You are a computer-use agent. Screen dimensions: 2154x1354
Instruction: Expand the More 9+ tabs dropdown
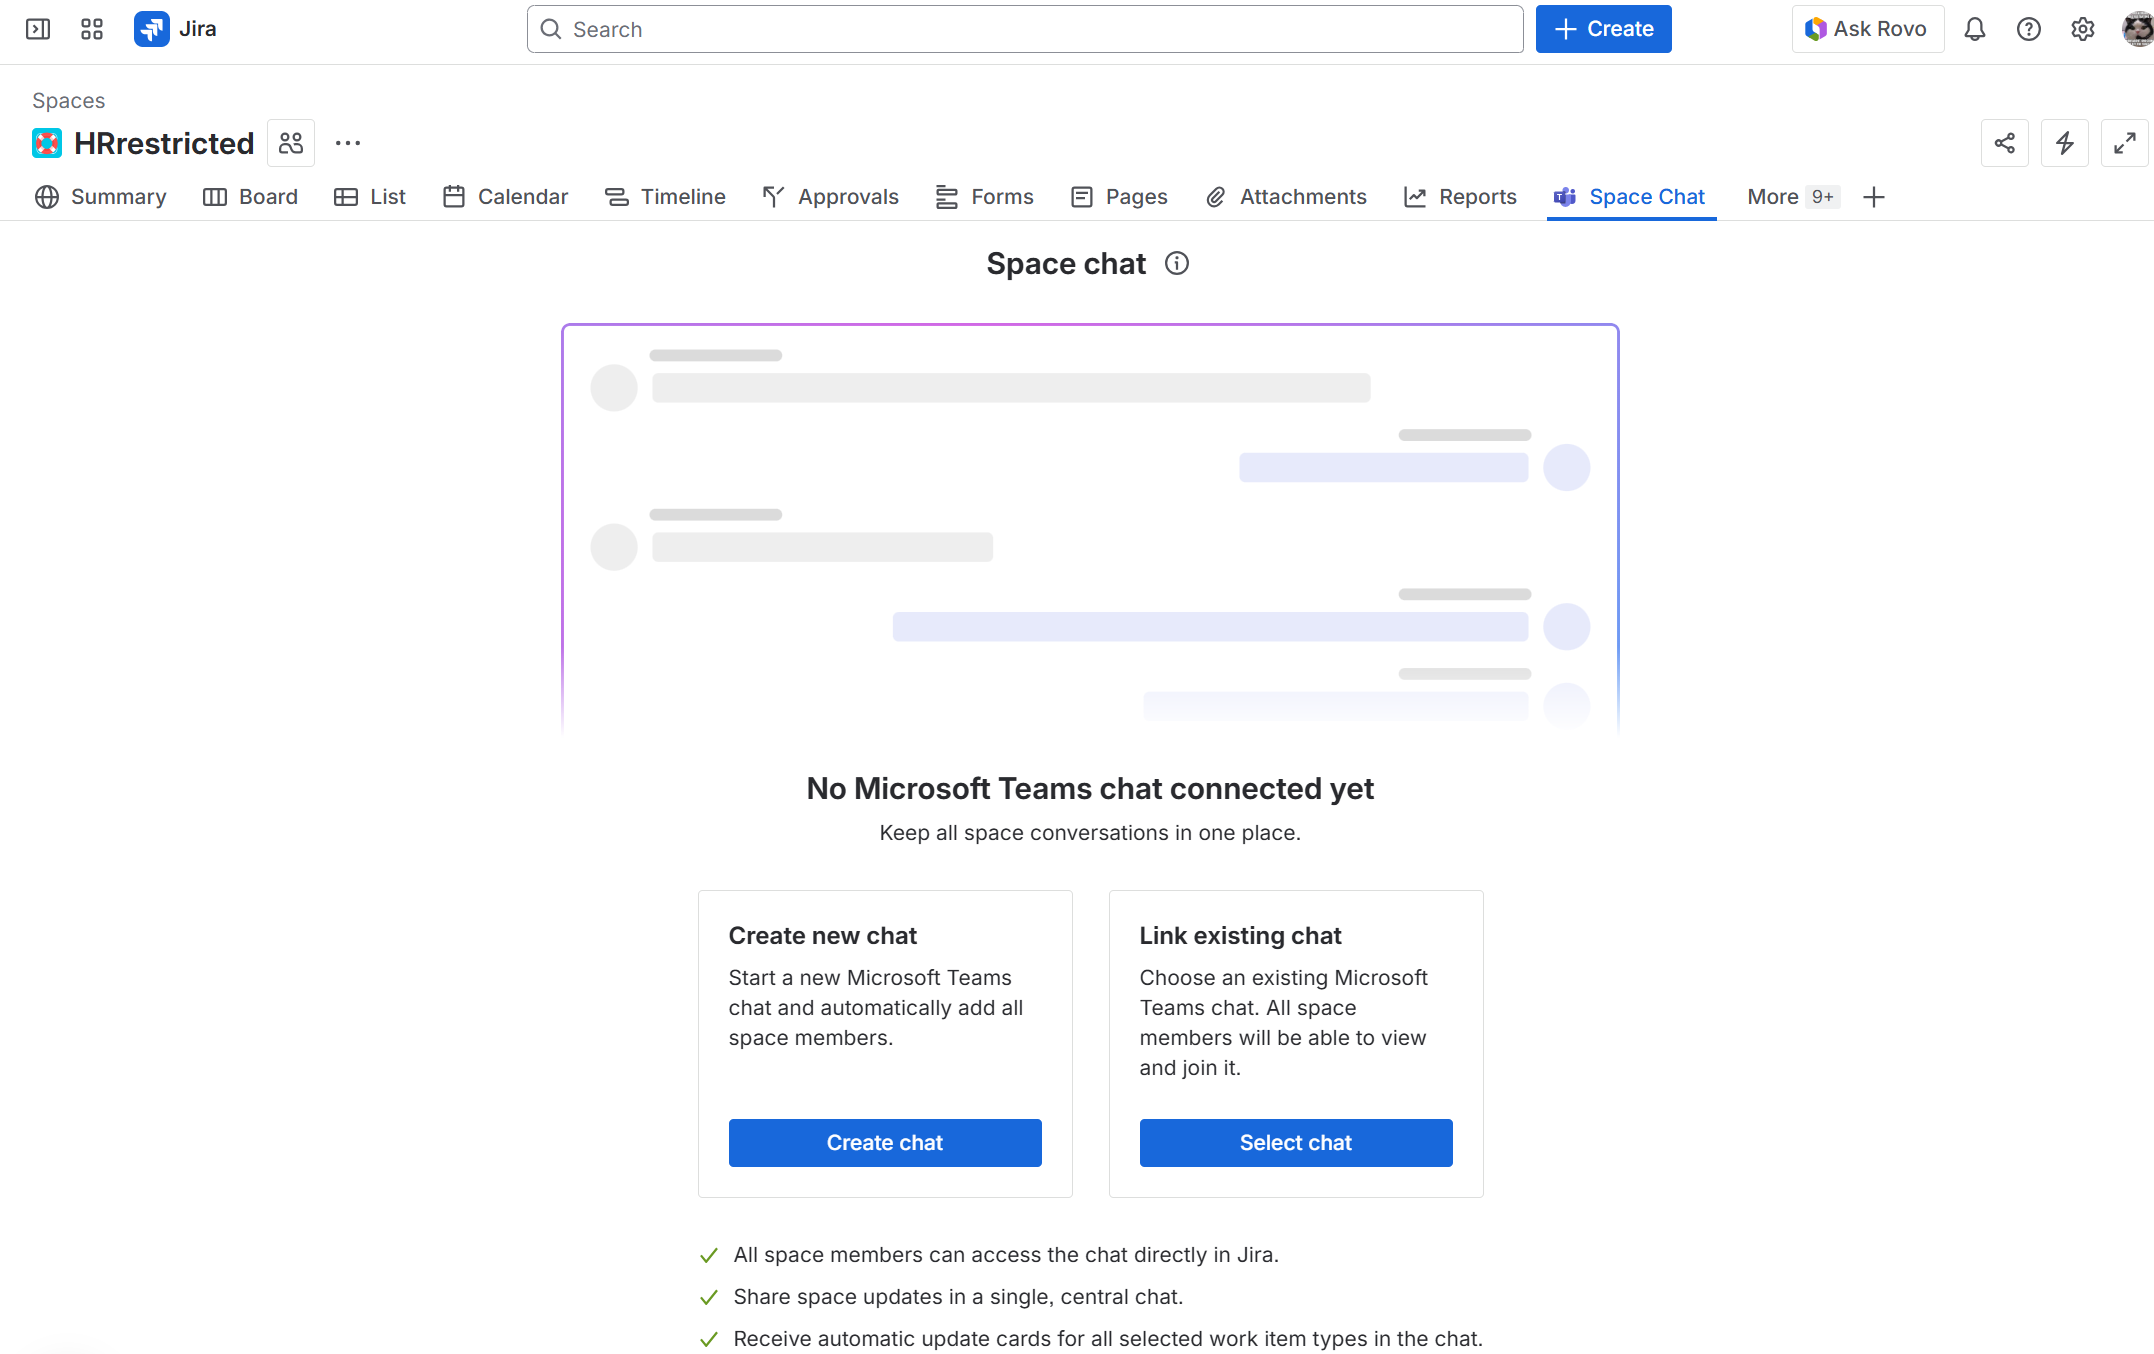point(1791,197)
